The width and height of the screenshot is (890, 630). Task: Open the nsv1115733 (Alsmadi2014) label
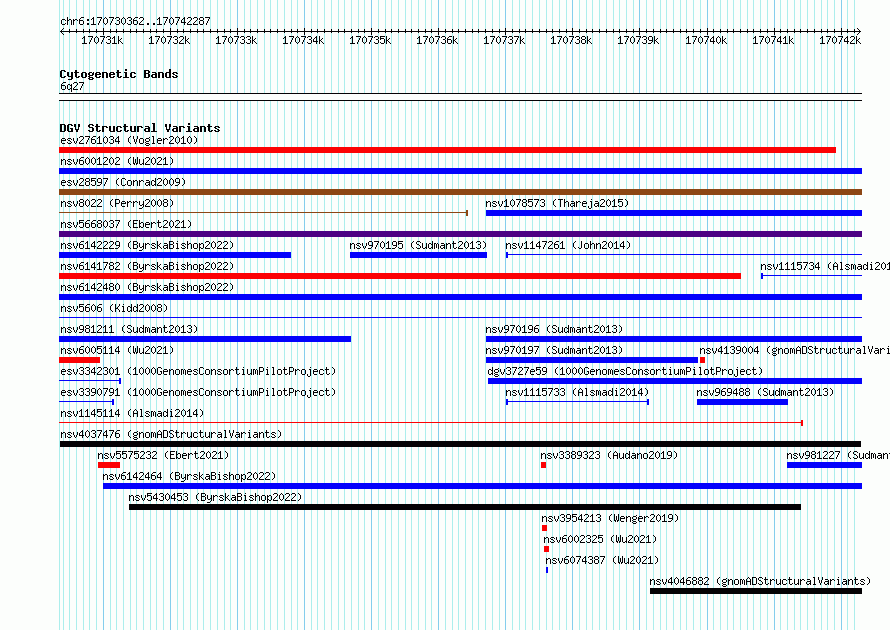pos(577,392)
